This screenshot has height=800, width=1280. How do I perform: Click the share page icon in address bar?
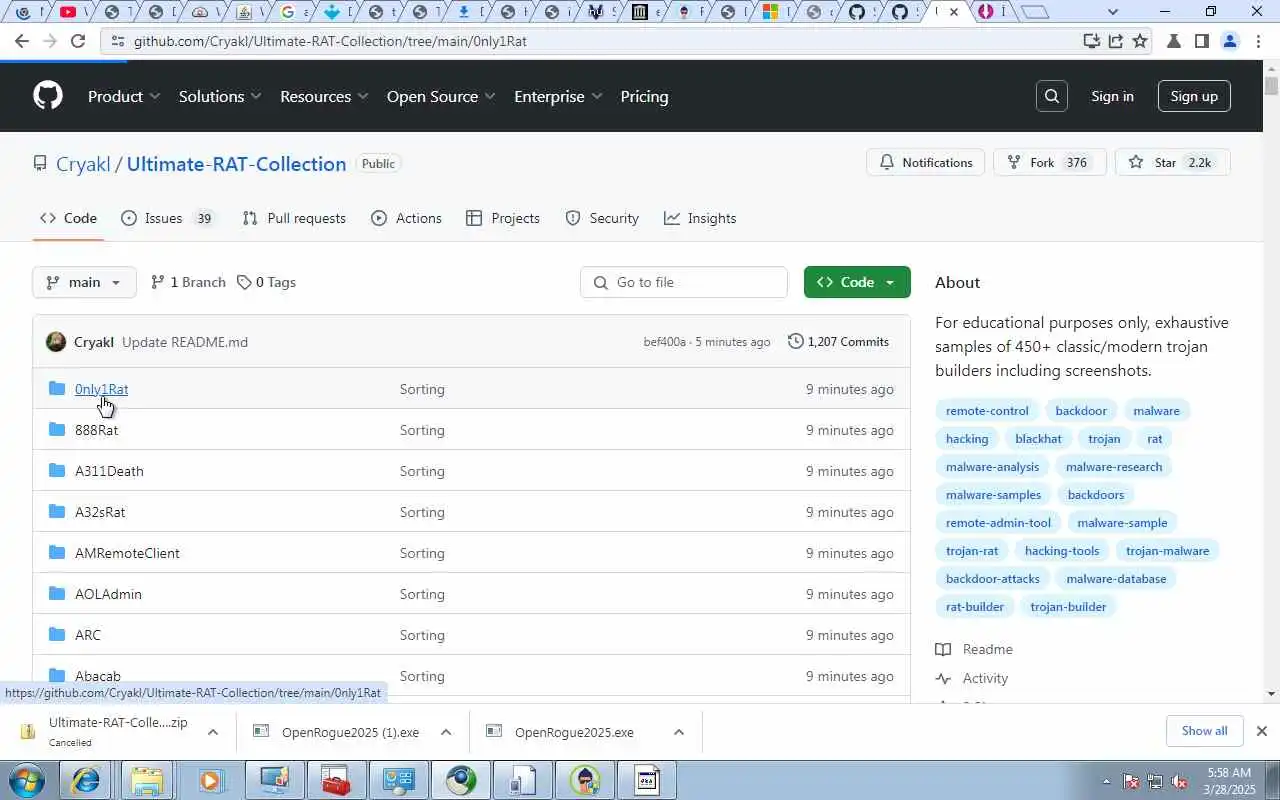pyautogui.click(x=1116, y=41)
